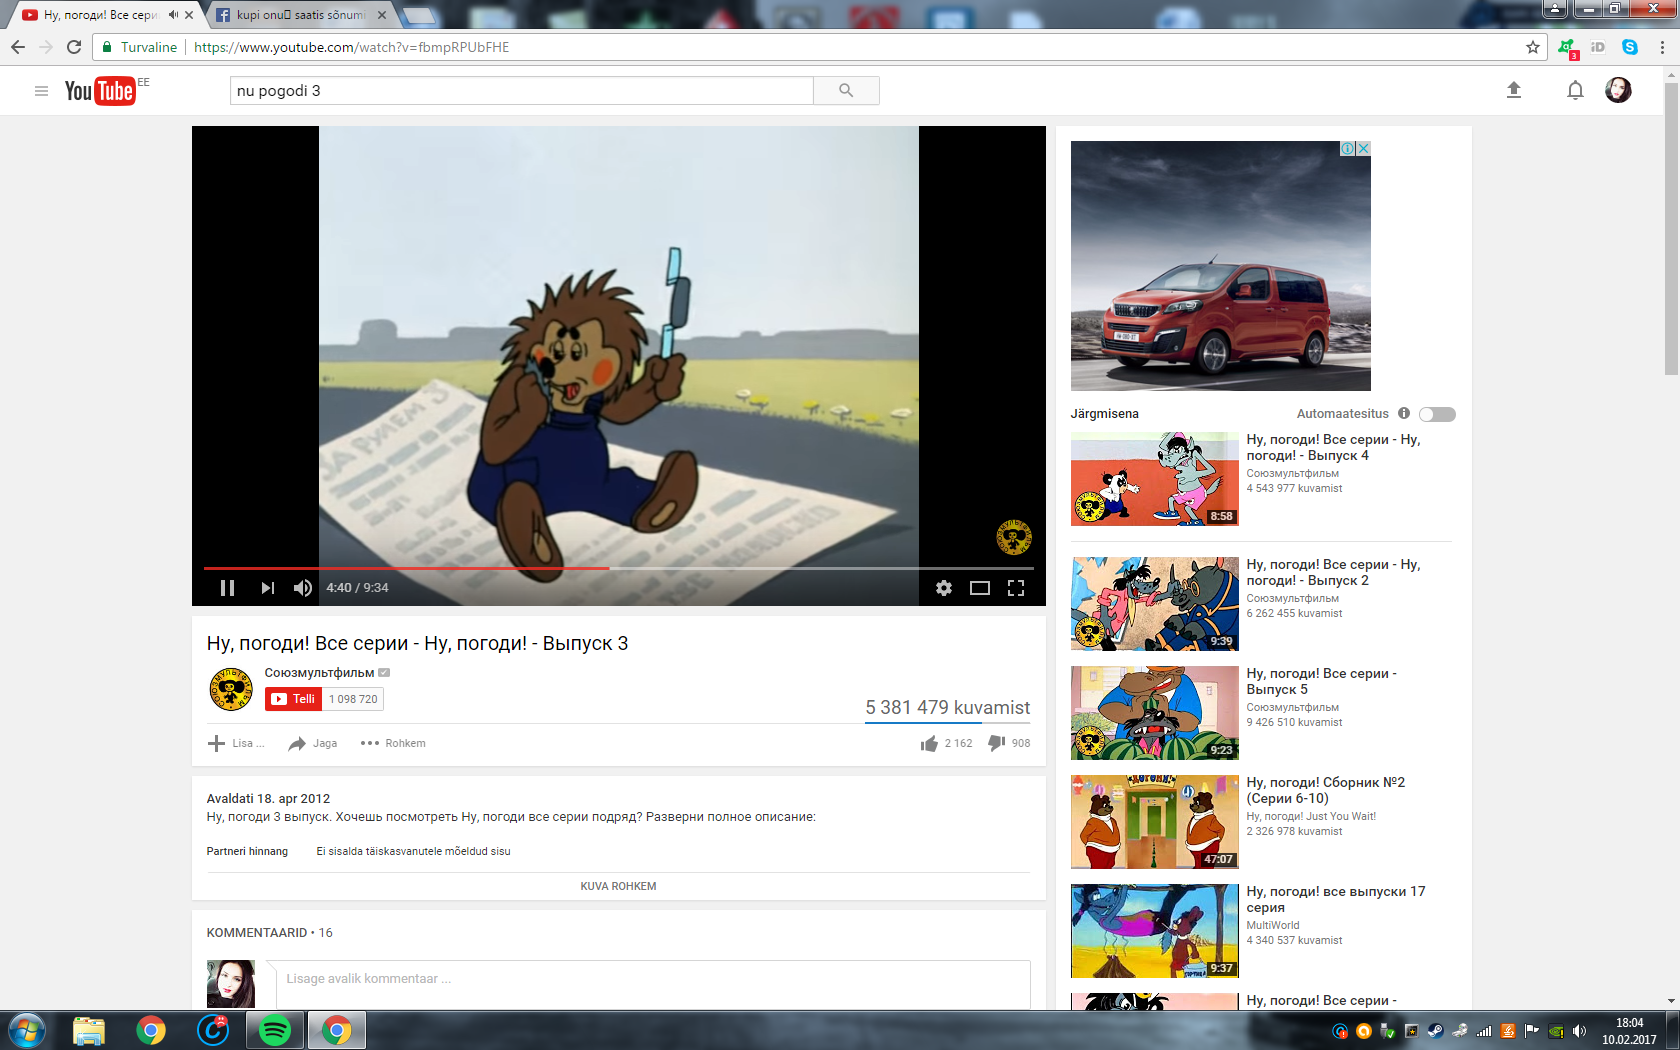
Task: Close the car advertisement
Action: 1363,148
